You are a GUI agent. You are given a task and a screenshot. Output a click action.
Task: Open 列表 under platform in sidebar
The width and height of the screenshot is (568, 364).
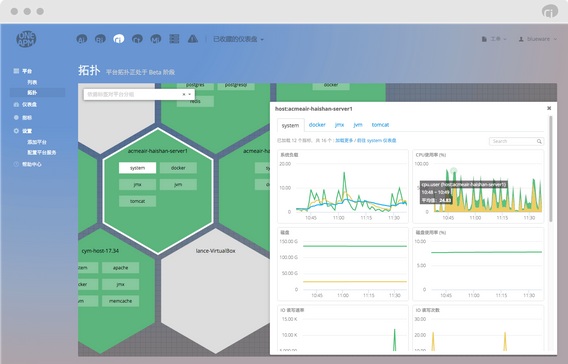[x=32, y=82]
